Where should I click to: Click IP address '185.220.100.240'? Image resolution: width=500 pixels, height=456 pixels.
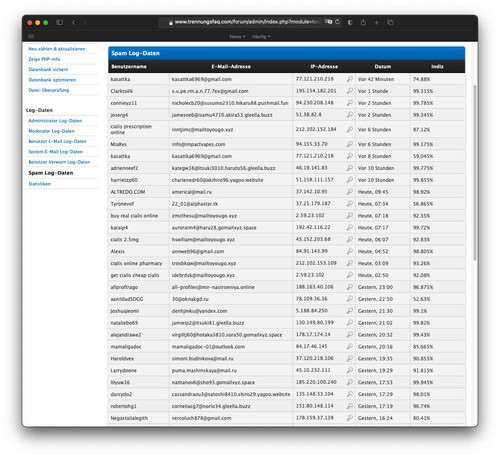coord(316,382)
